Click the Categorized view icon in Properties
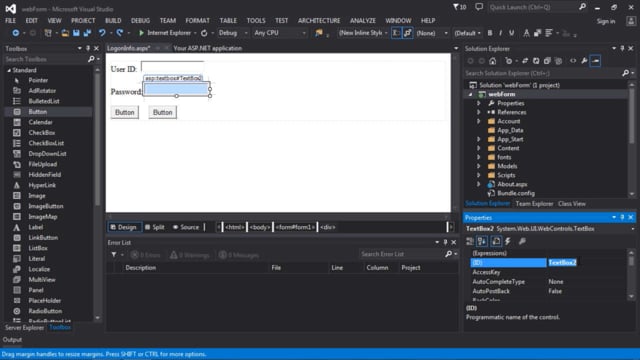Viewport: 640px width, 360px height. [470, 241]
